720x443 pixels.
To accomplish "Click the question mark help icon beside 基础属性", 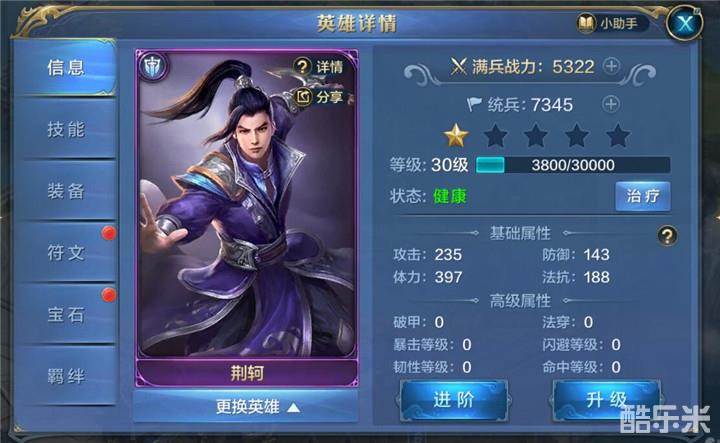I will pyautogui.click(x=667, y=236).
